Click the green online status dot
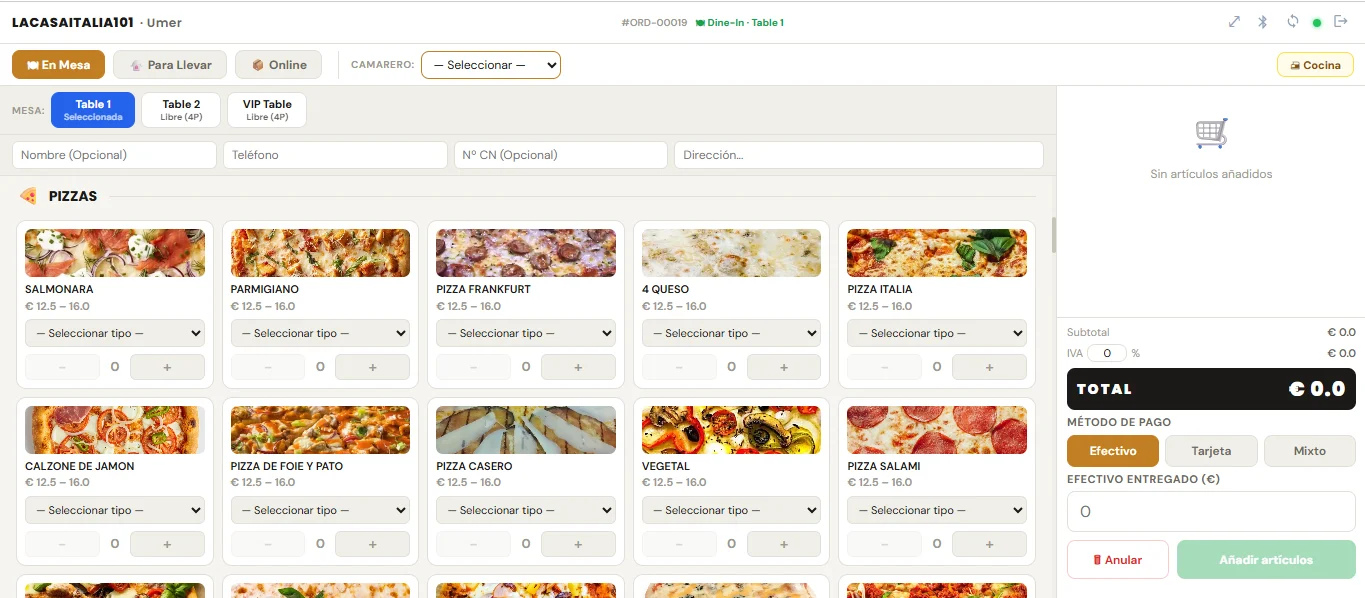The width and height of the screenshot is (1365, 598). (x=1317, y=23)
